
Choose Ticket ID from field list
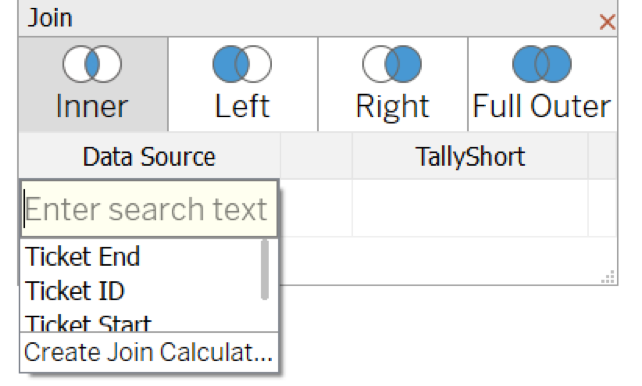[x=75, y=291]
